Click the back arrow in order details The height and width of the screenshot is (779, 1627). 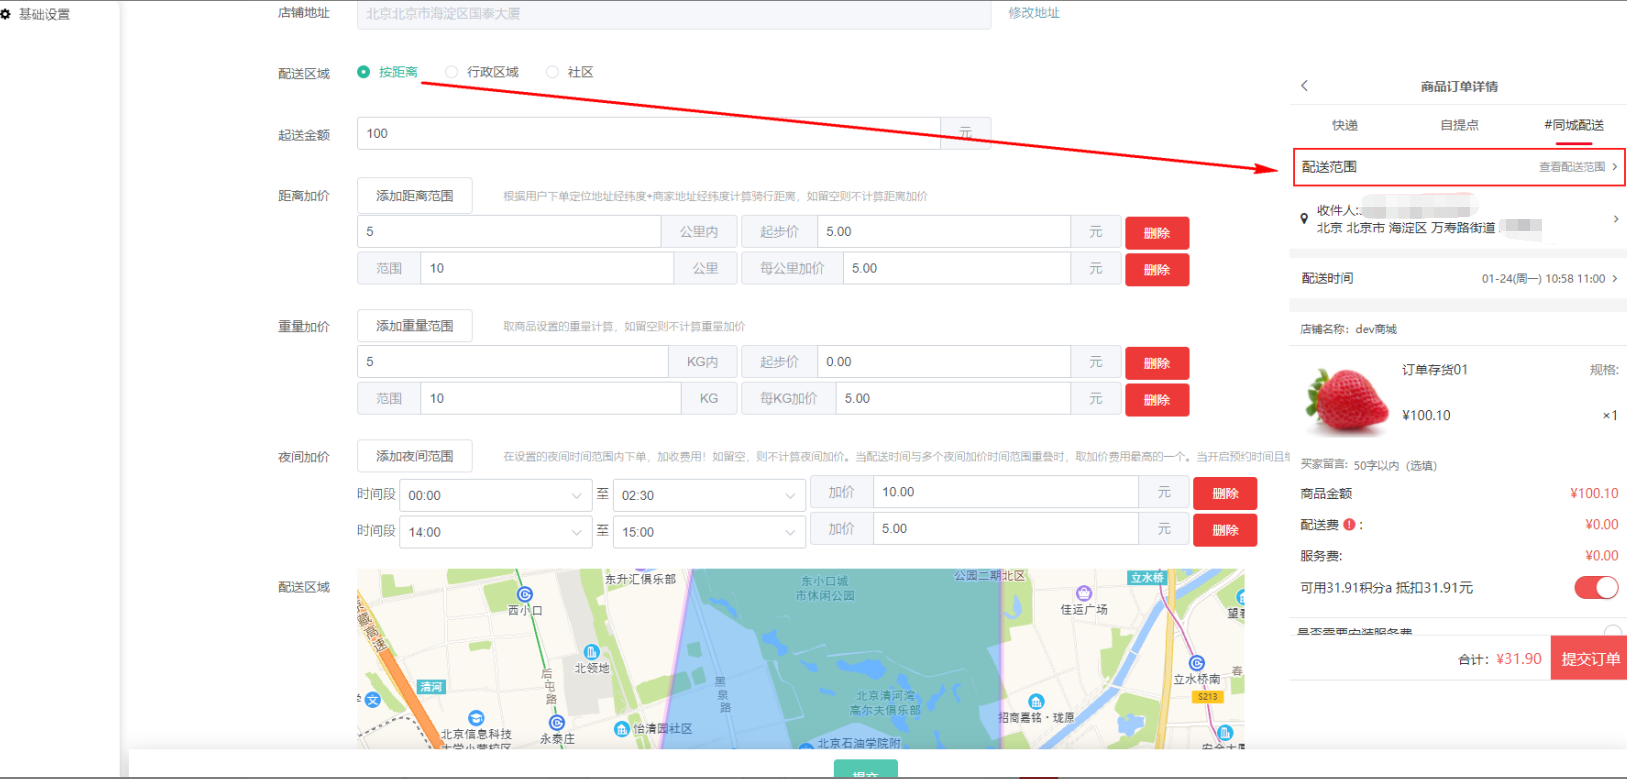click(x=1304, y=86)
